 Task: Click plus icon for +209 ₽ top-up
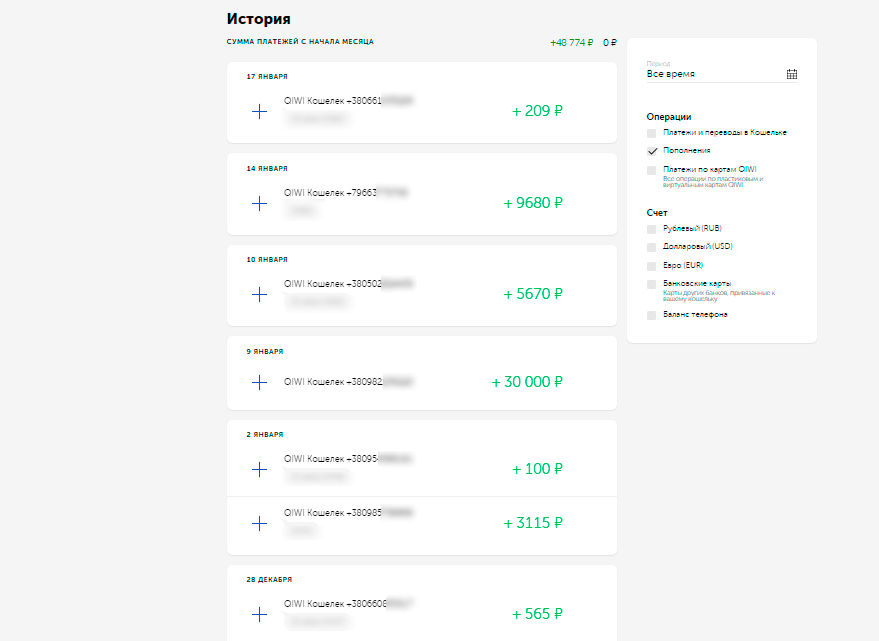tap(259, 112)
